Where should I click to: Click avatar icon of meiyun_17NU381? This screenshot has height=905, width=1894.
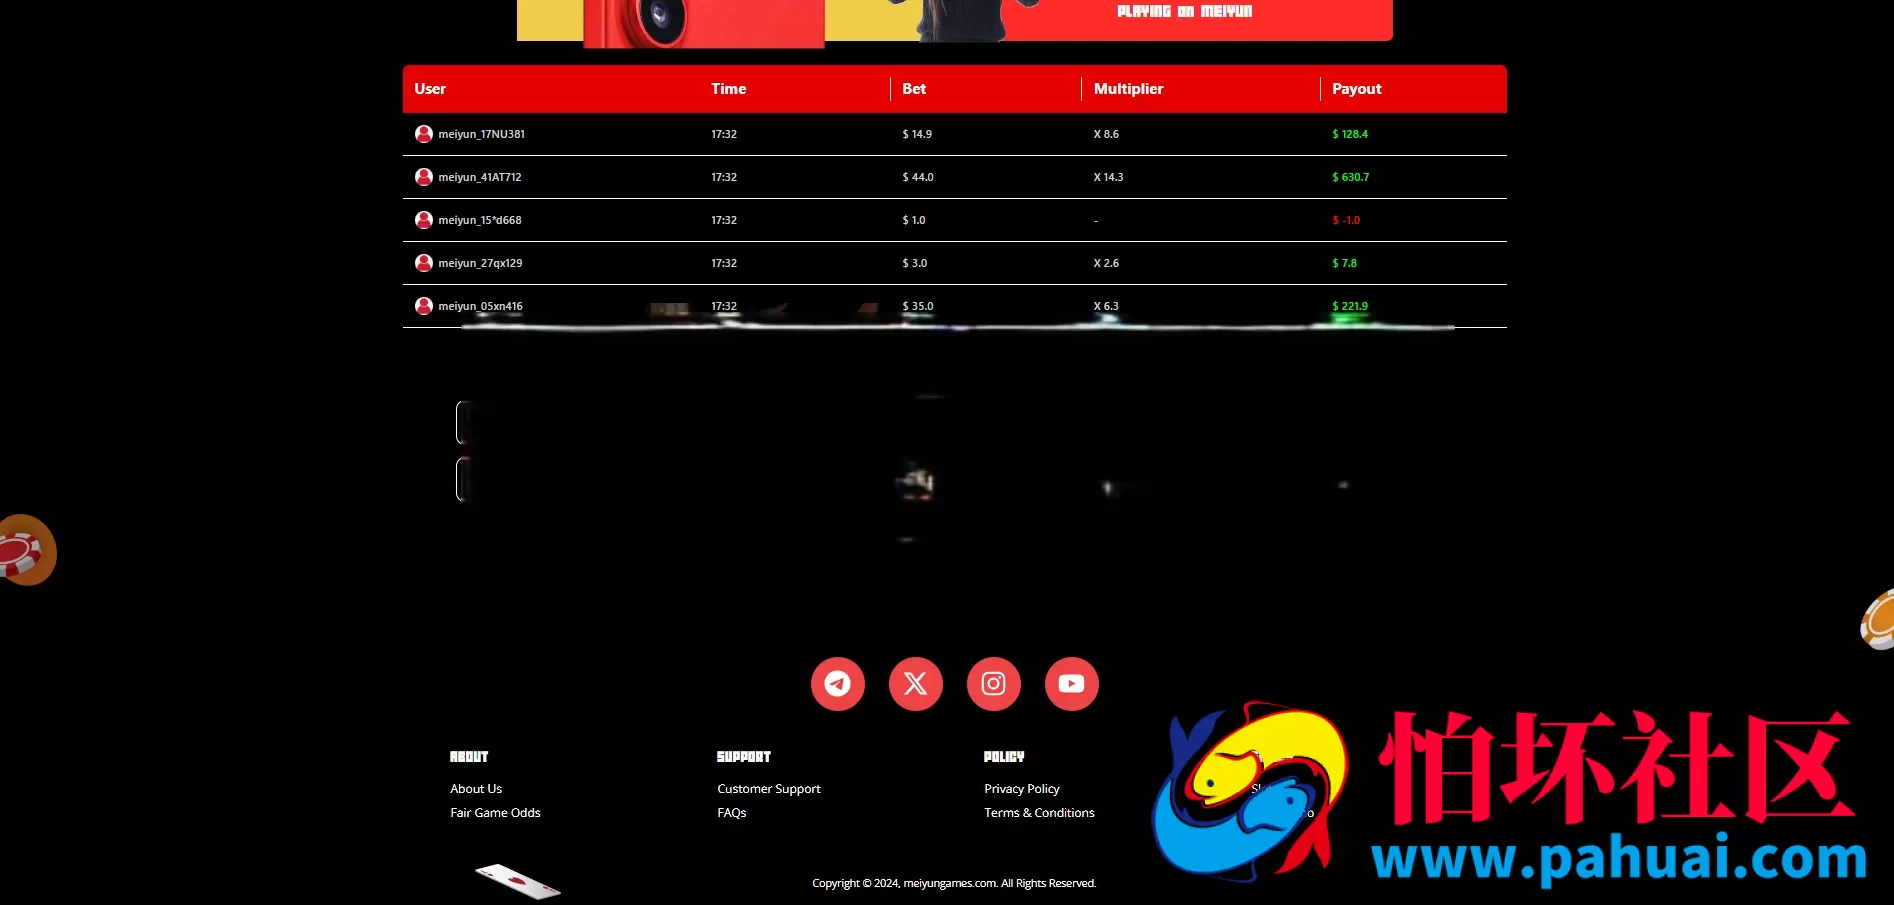pos(424,134)
